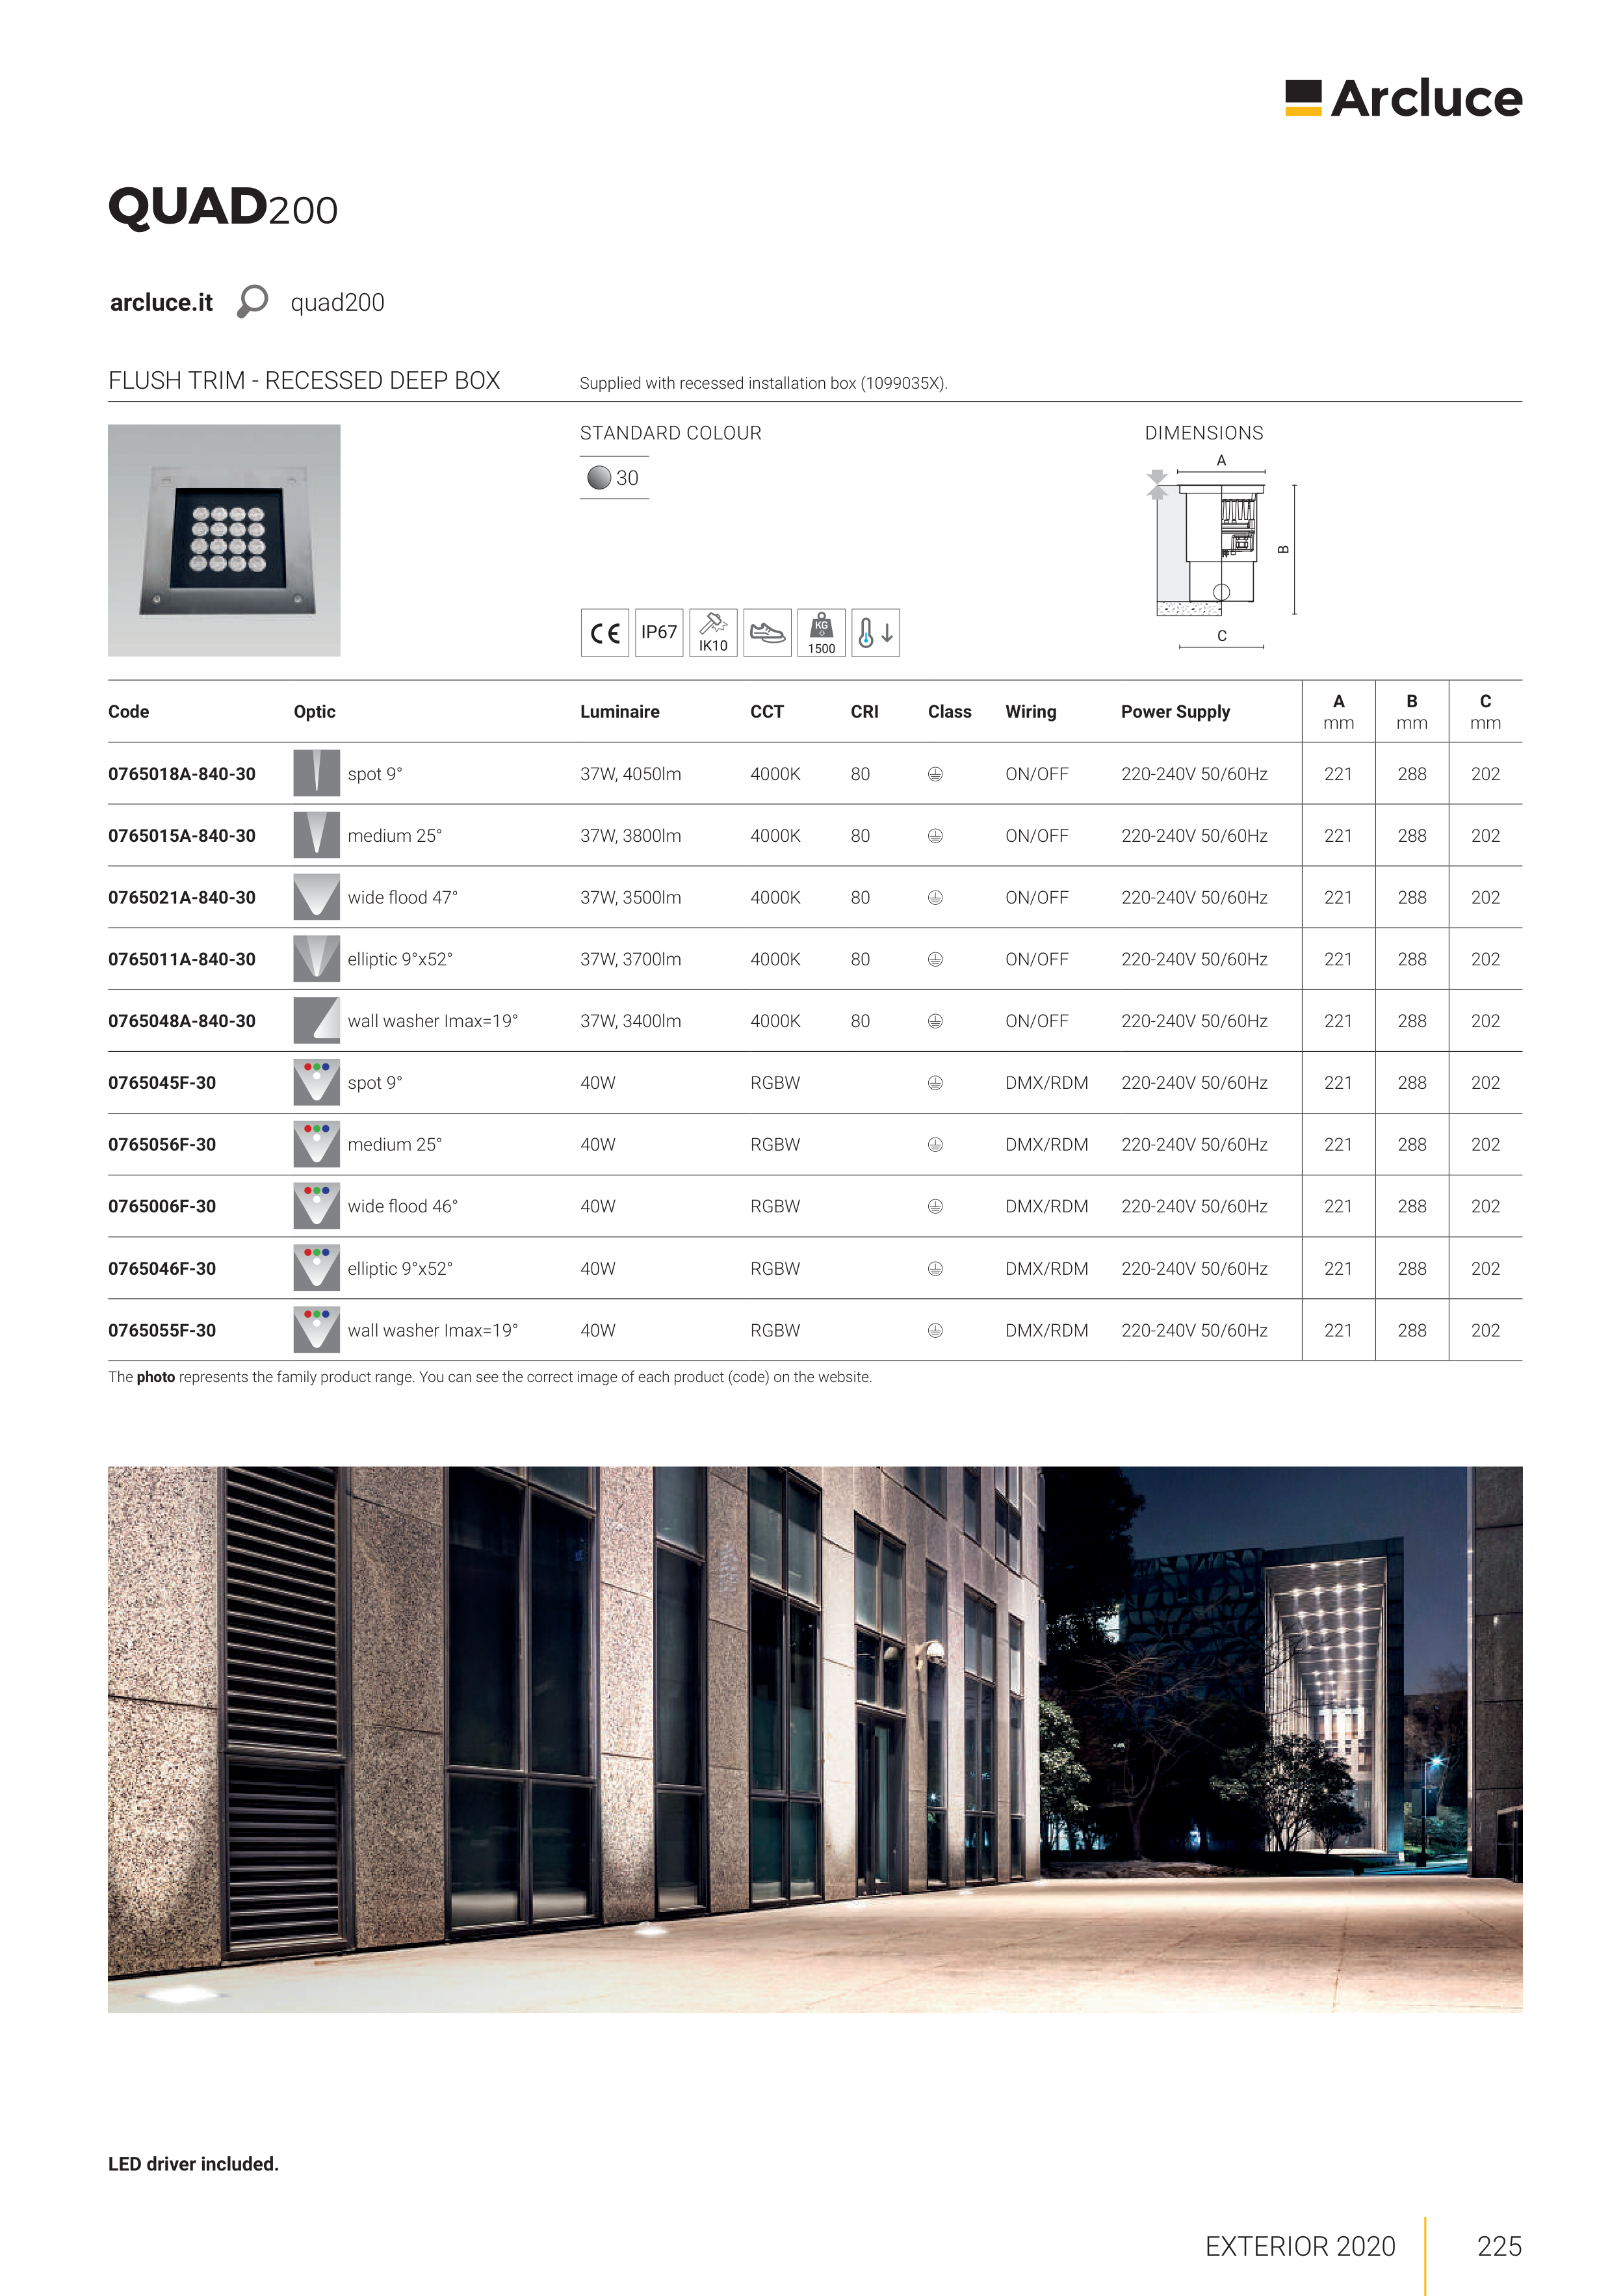Click the building night scene photo
This screenshot has width=1623, height=2296.
814,1739
